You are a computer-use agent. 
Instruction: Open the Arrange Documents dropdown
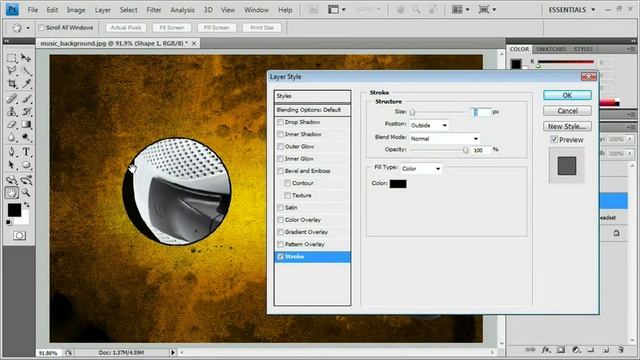pyautogui.click(x=461, y=9)
